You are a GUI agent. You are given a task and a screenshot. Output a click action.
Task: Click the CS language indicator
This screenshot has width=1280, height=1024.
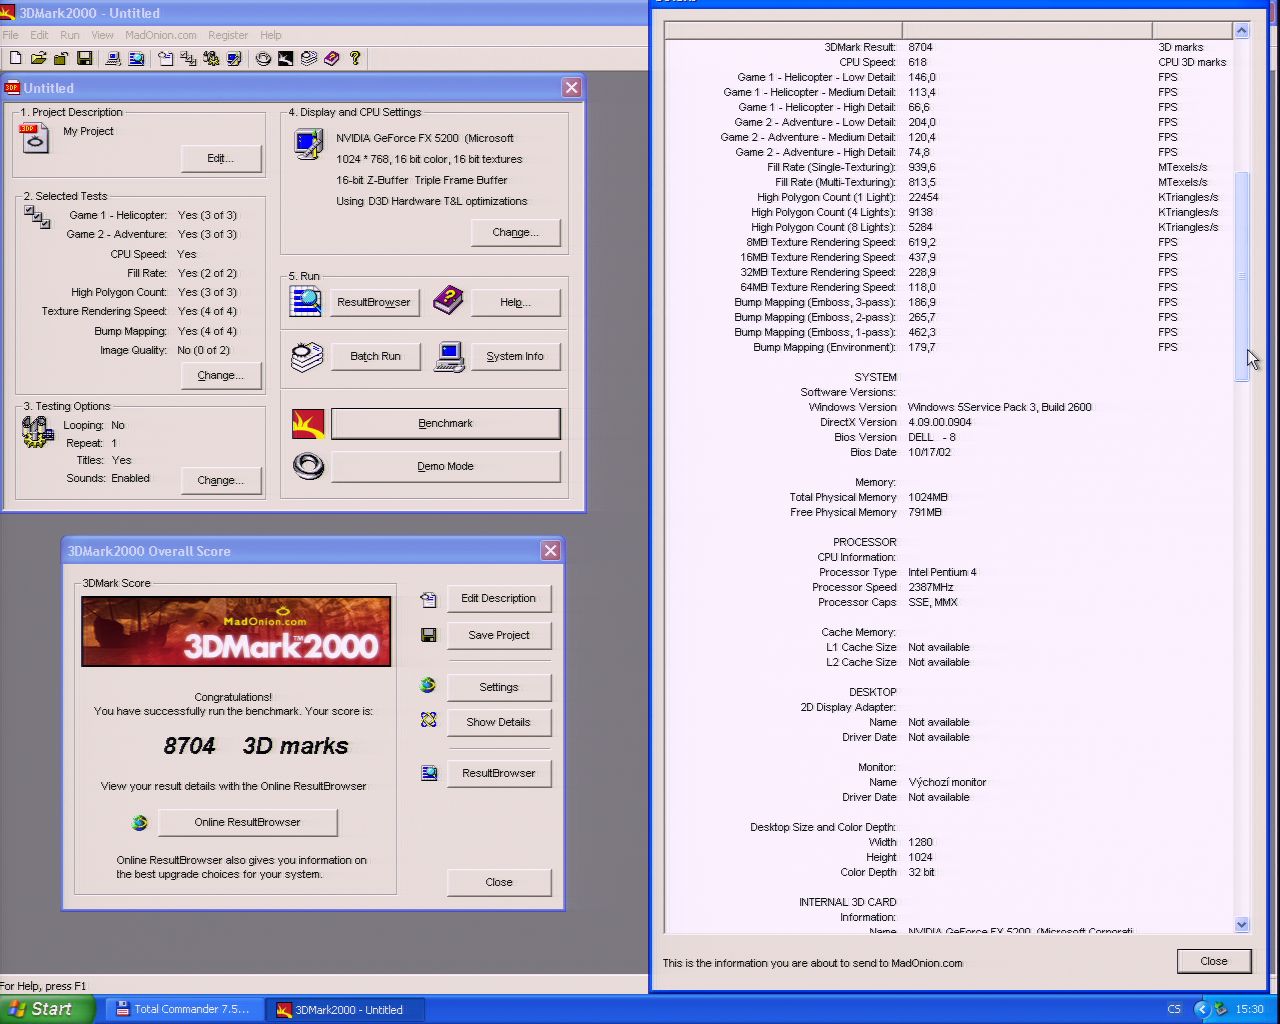(1174, 1009)
